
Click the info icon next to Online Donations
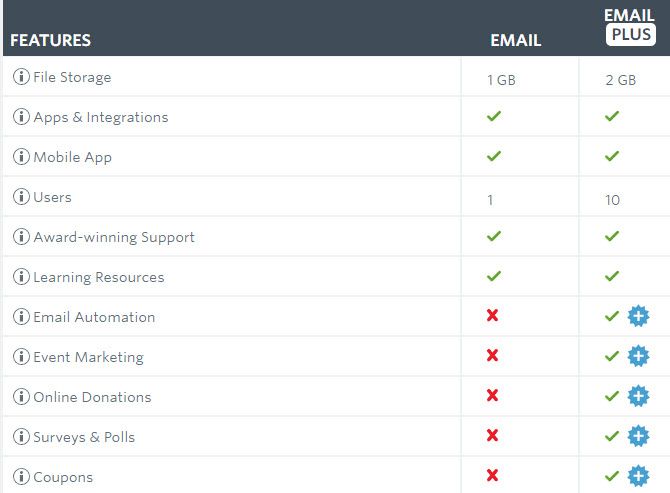tap(21, 397)
